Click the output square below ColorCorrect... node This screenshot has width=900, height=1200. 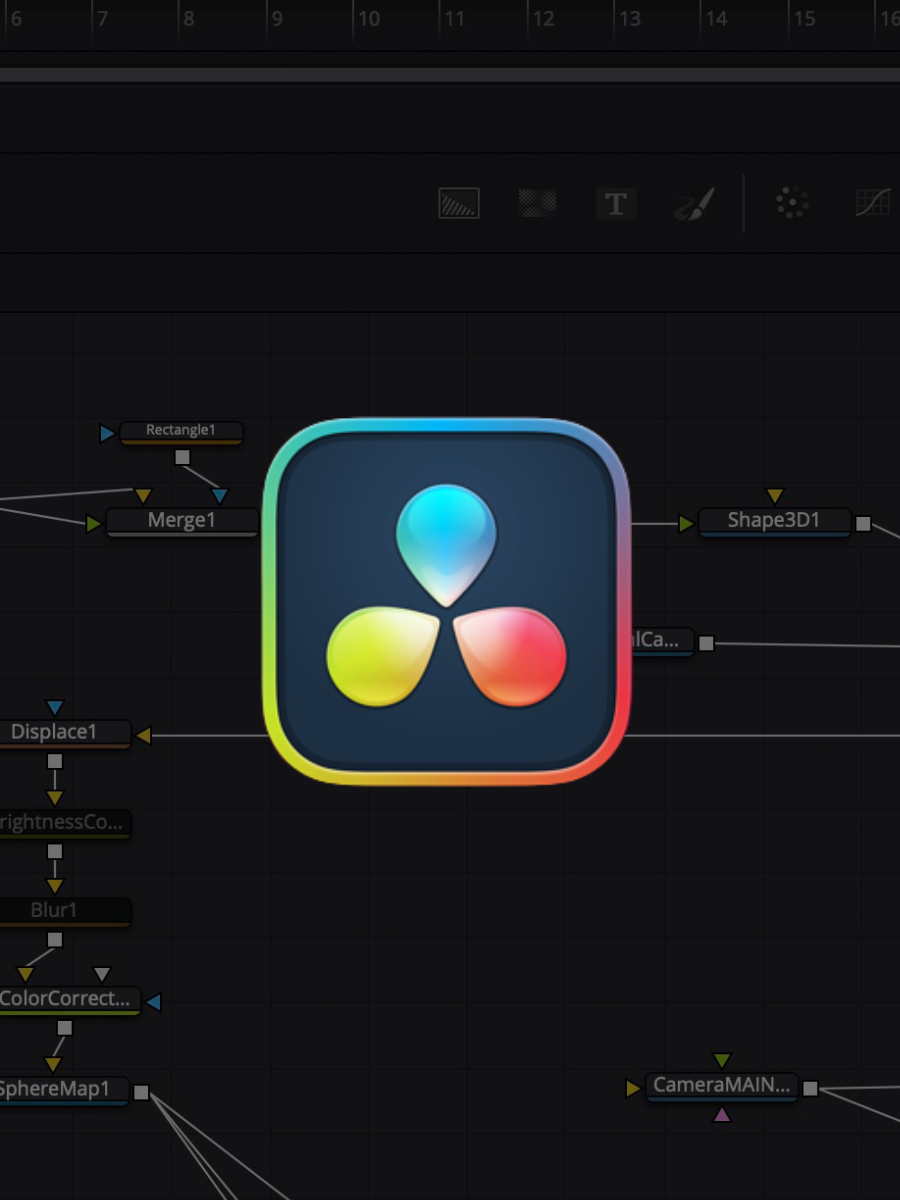[65, 1027]
